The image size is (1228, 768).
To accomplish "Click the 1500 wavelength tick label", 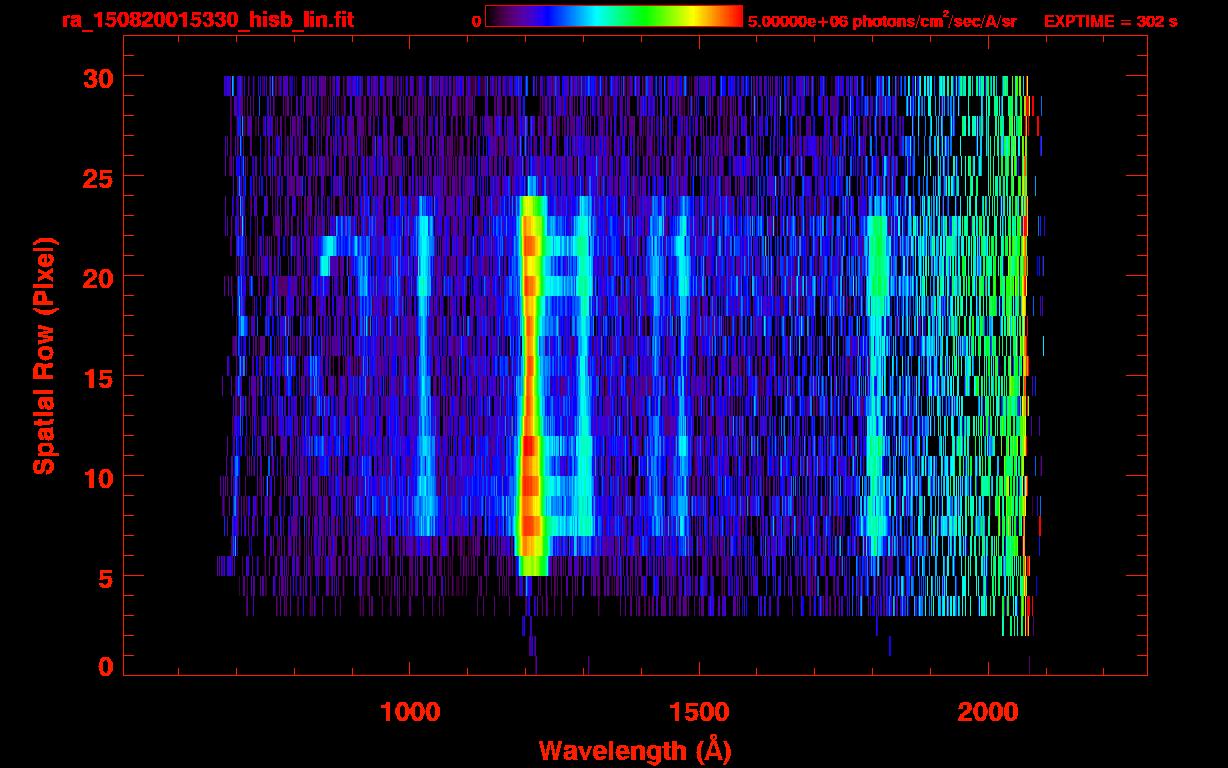I will 699,712.
